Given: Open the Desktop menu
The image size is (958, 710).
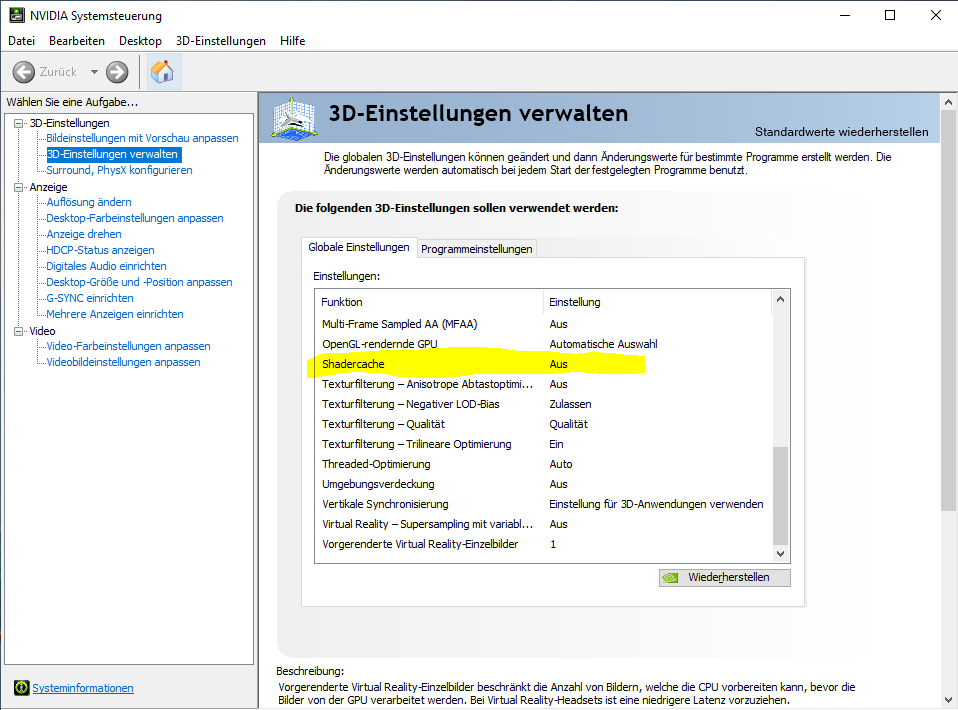Looking at the screenshot, I should click(141, 41).
